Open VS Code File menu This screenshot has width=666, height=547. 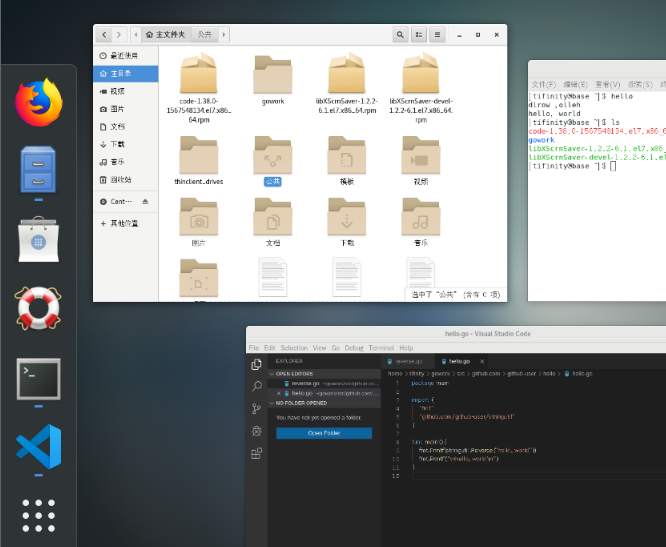(254, 348)
